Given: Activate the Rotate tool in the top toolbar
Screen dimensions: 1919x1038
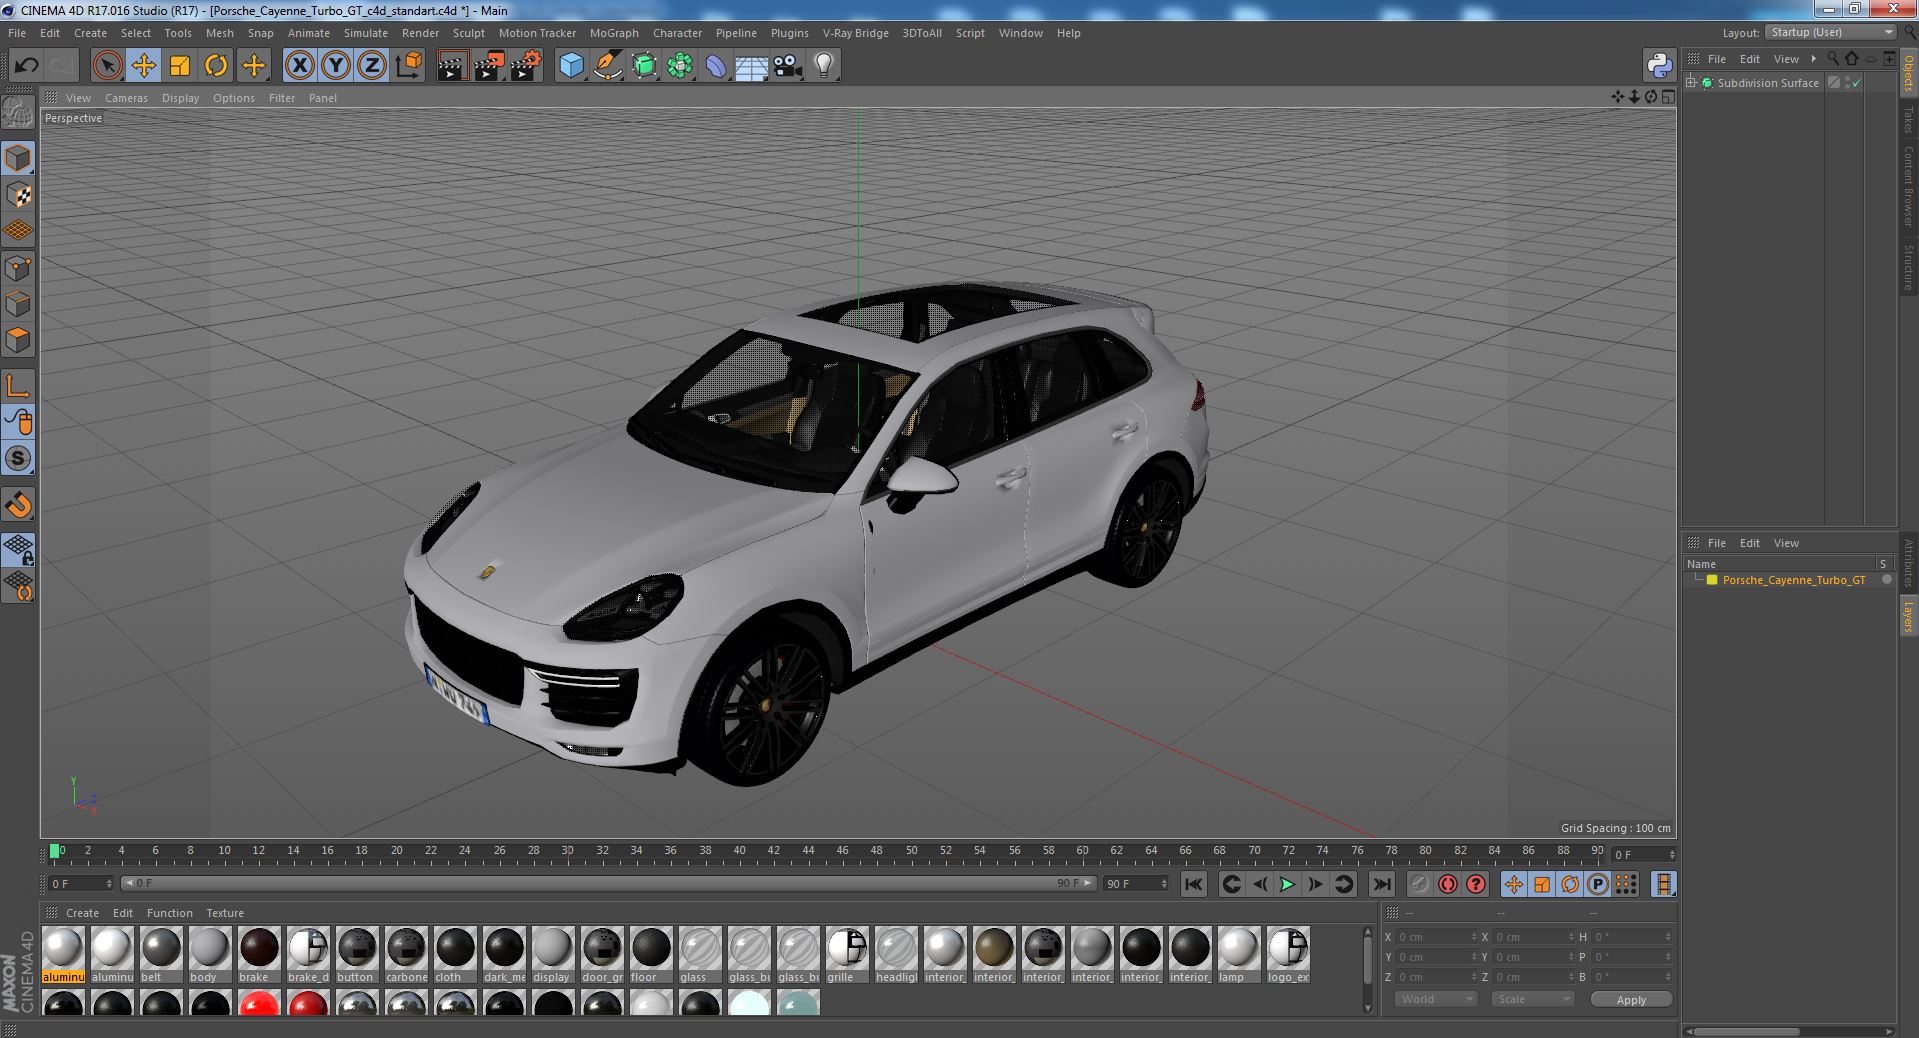Looking at the screenshot, I should [216, 66].
